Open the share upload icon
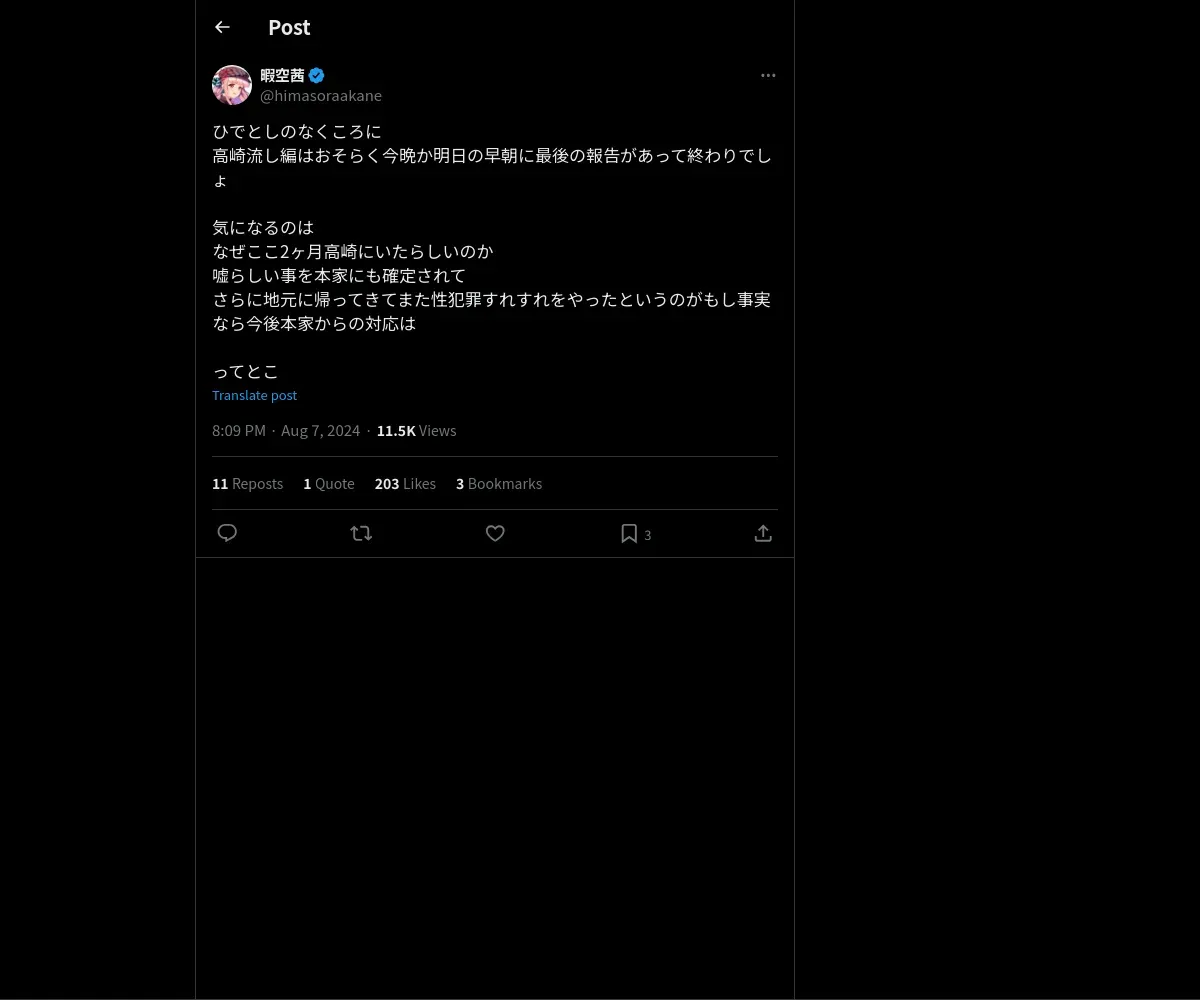The image size is (1200, 1000). pyautogui.click(x=763, y=533)
